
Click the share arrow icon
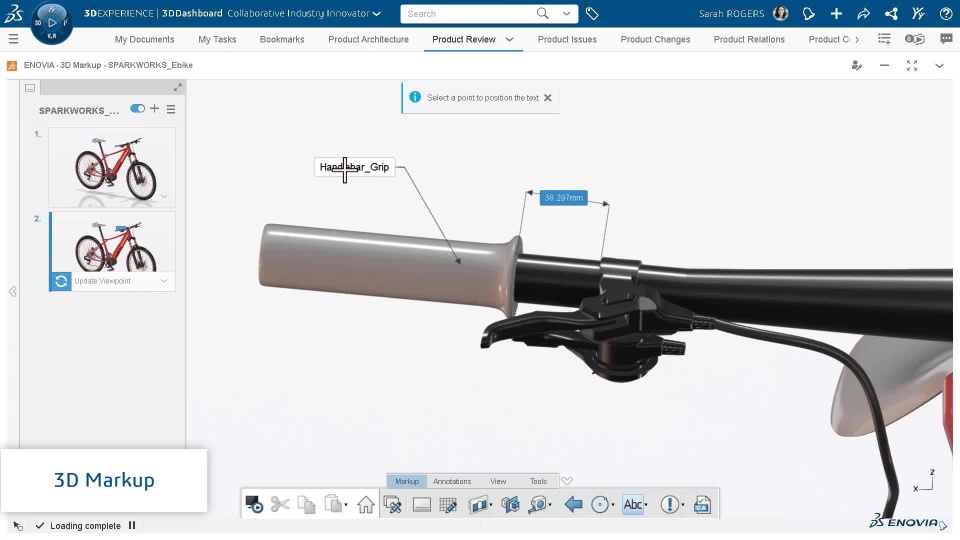863,13
